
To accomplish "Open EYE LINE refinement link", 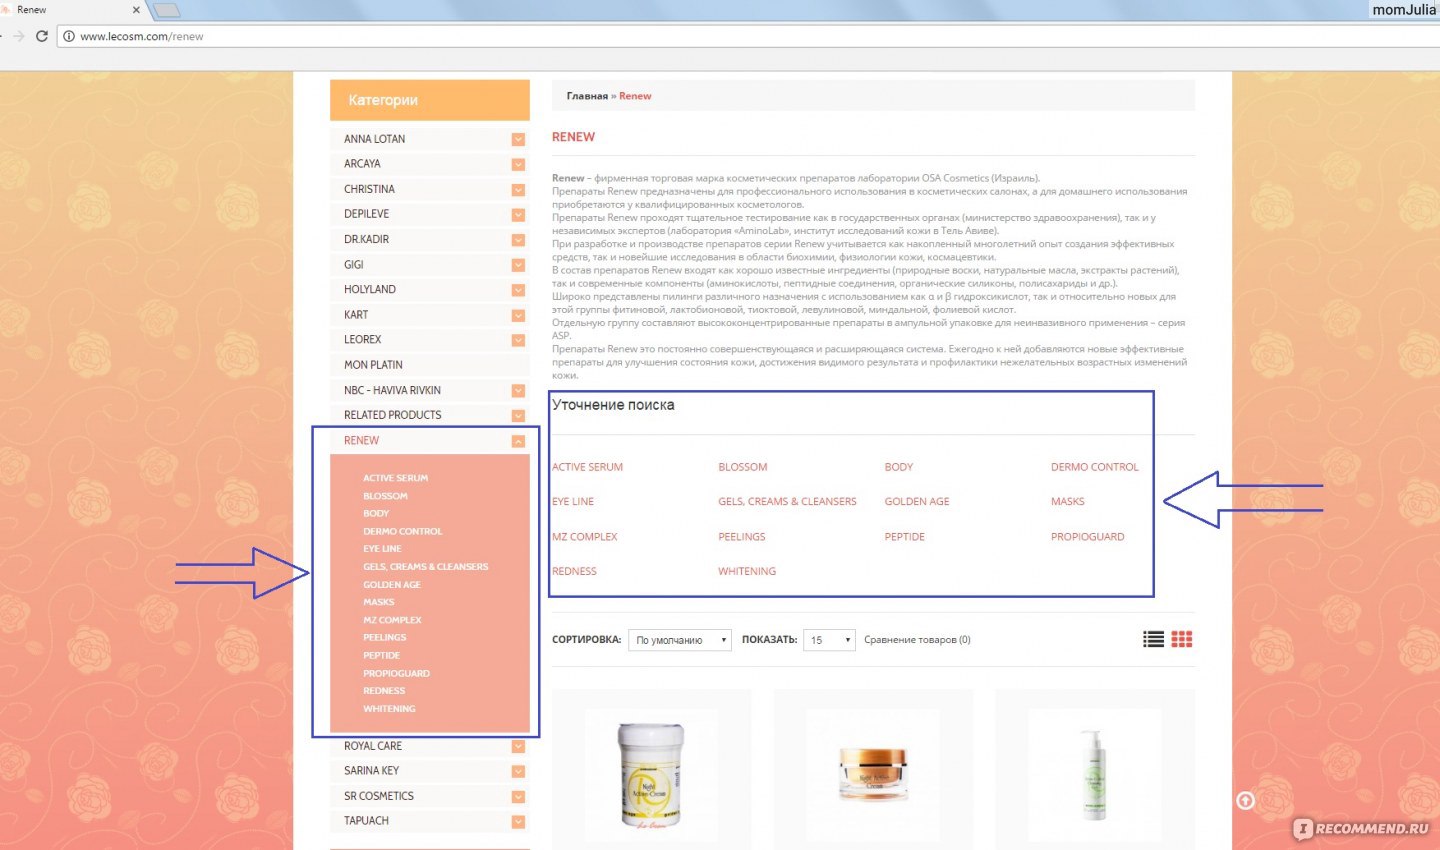I will pyautogui.click(x=573, y=502).
